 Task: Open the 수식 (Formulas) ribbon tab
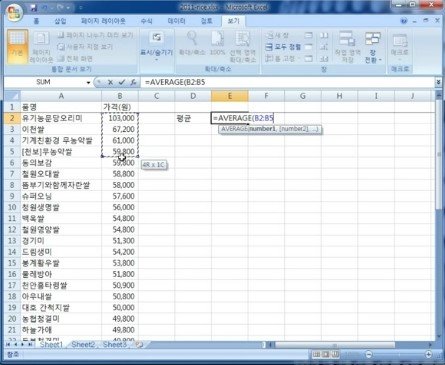click(146, 21)
